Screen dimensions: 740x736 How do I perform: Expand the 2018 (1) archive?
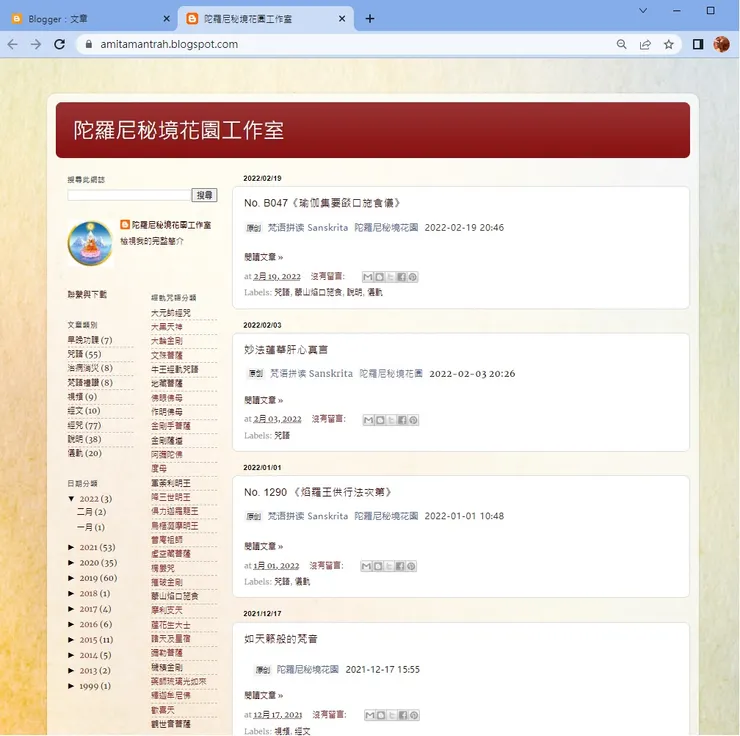pyautogui.click(x=71, y=594)
